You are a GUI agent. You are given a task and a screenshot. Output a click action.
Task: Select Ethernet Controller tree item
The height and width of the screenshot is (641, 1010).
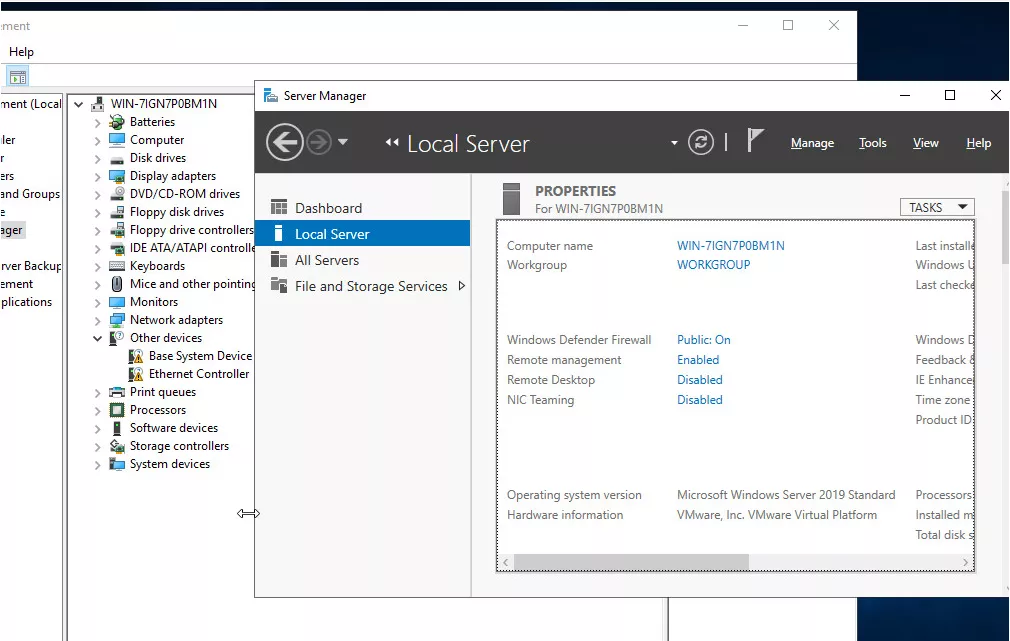[199, 374]
